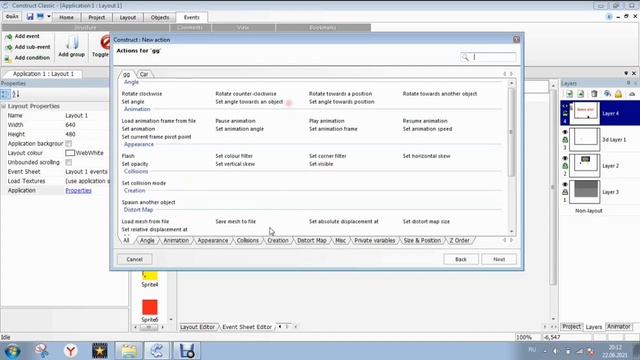This screenshot has width=640, height=360.
Task: Click the Next button in dialog
Action: [499, 259]
